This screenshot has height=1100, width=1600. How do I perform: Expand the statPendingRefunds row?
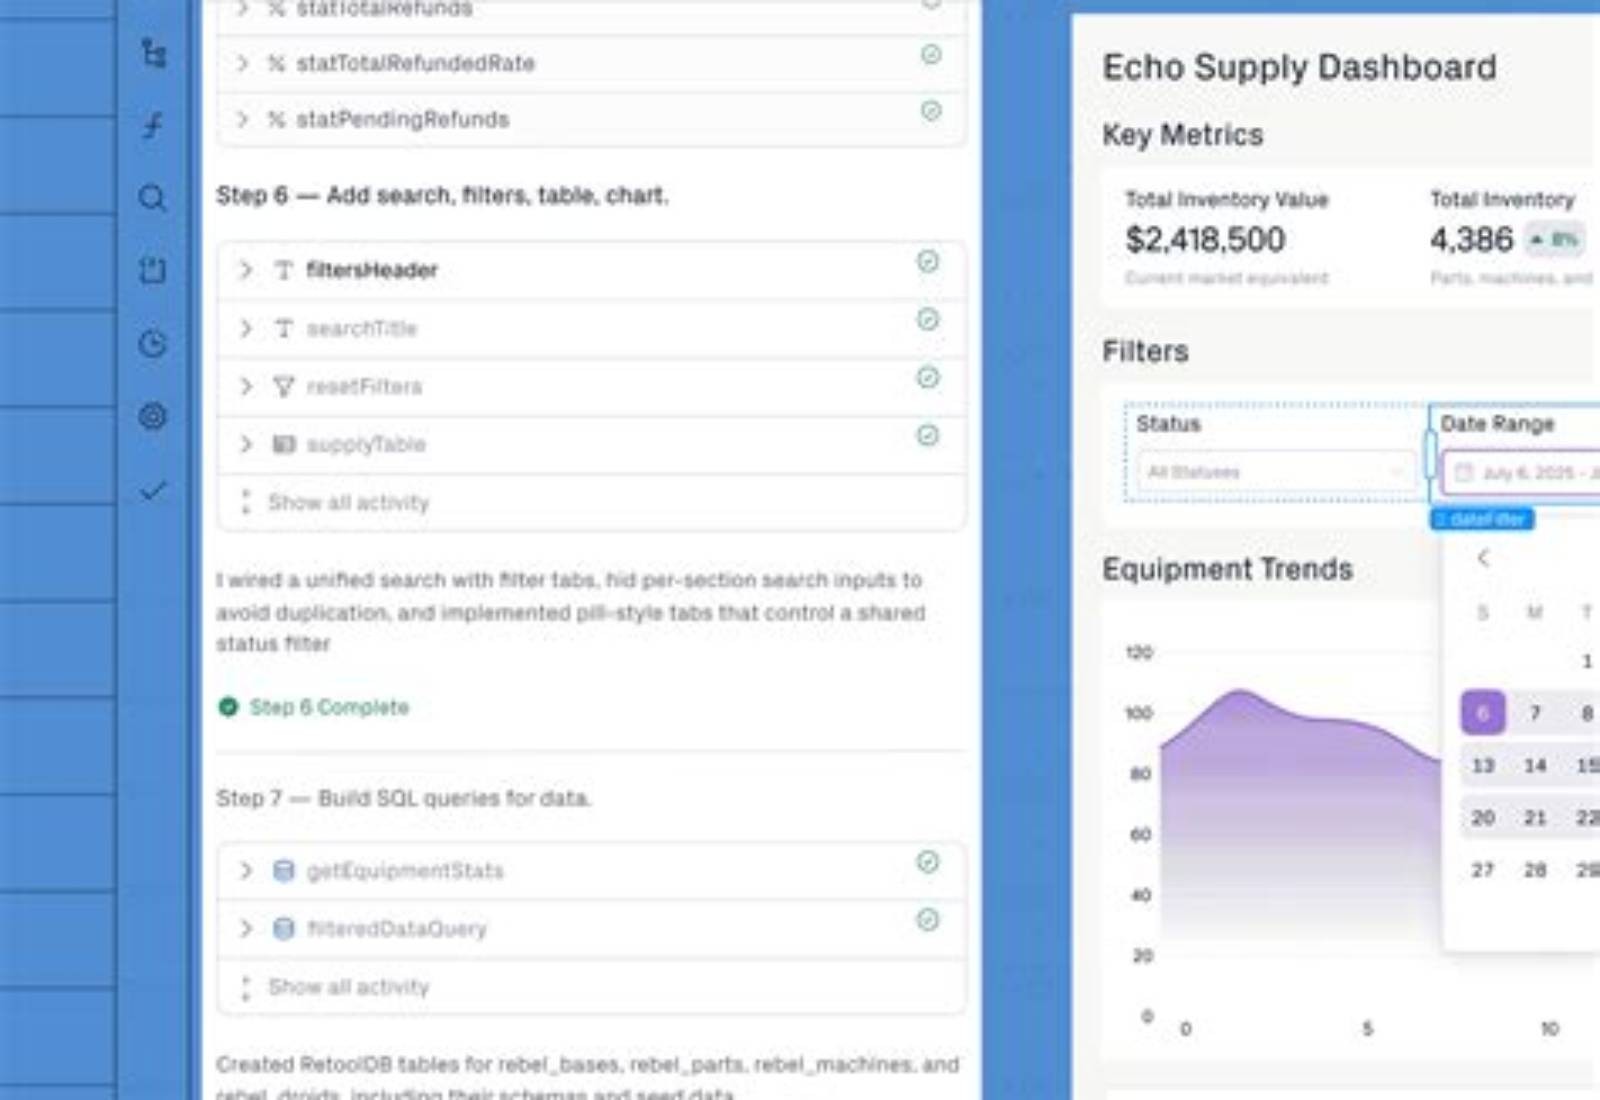pos(242,119)
